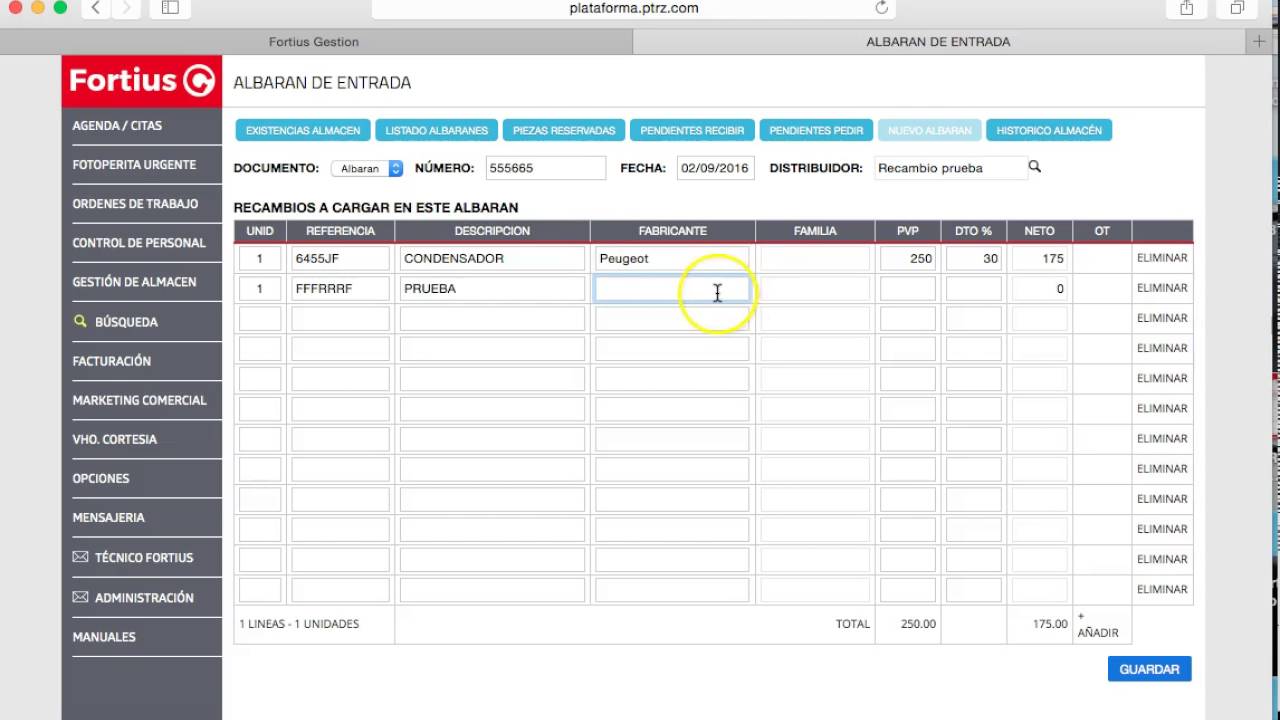1280x720 pixels.
Task: Click PENDIENTES PEDIR button
Action: [816, 131]
